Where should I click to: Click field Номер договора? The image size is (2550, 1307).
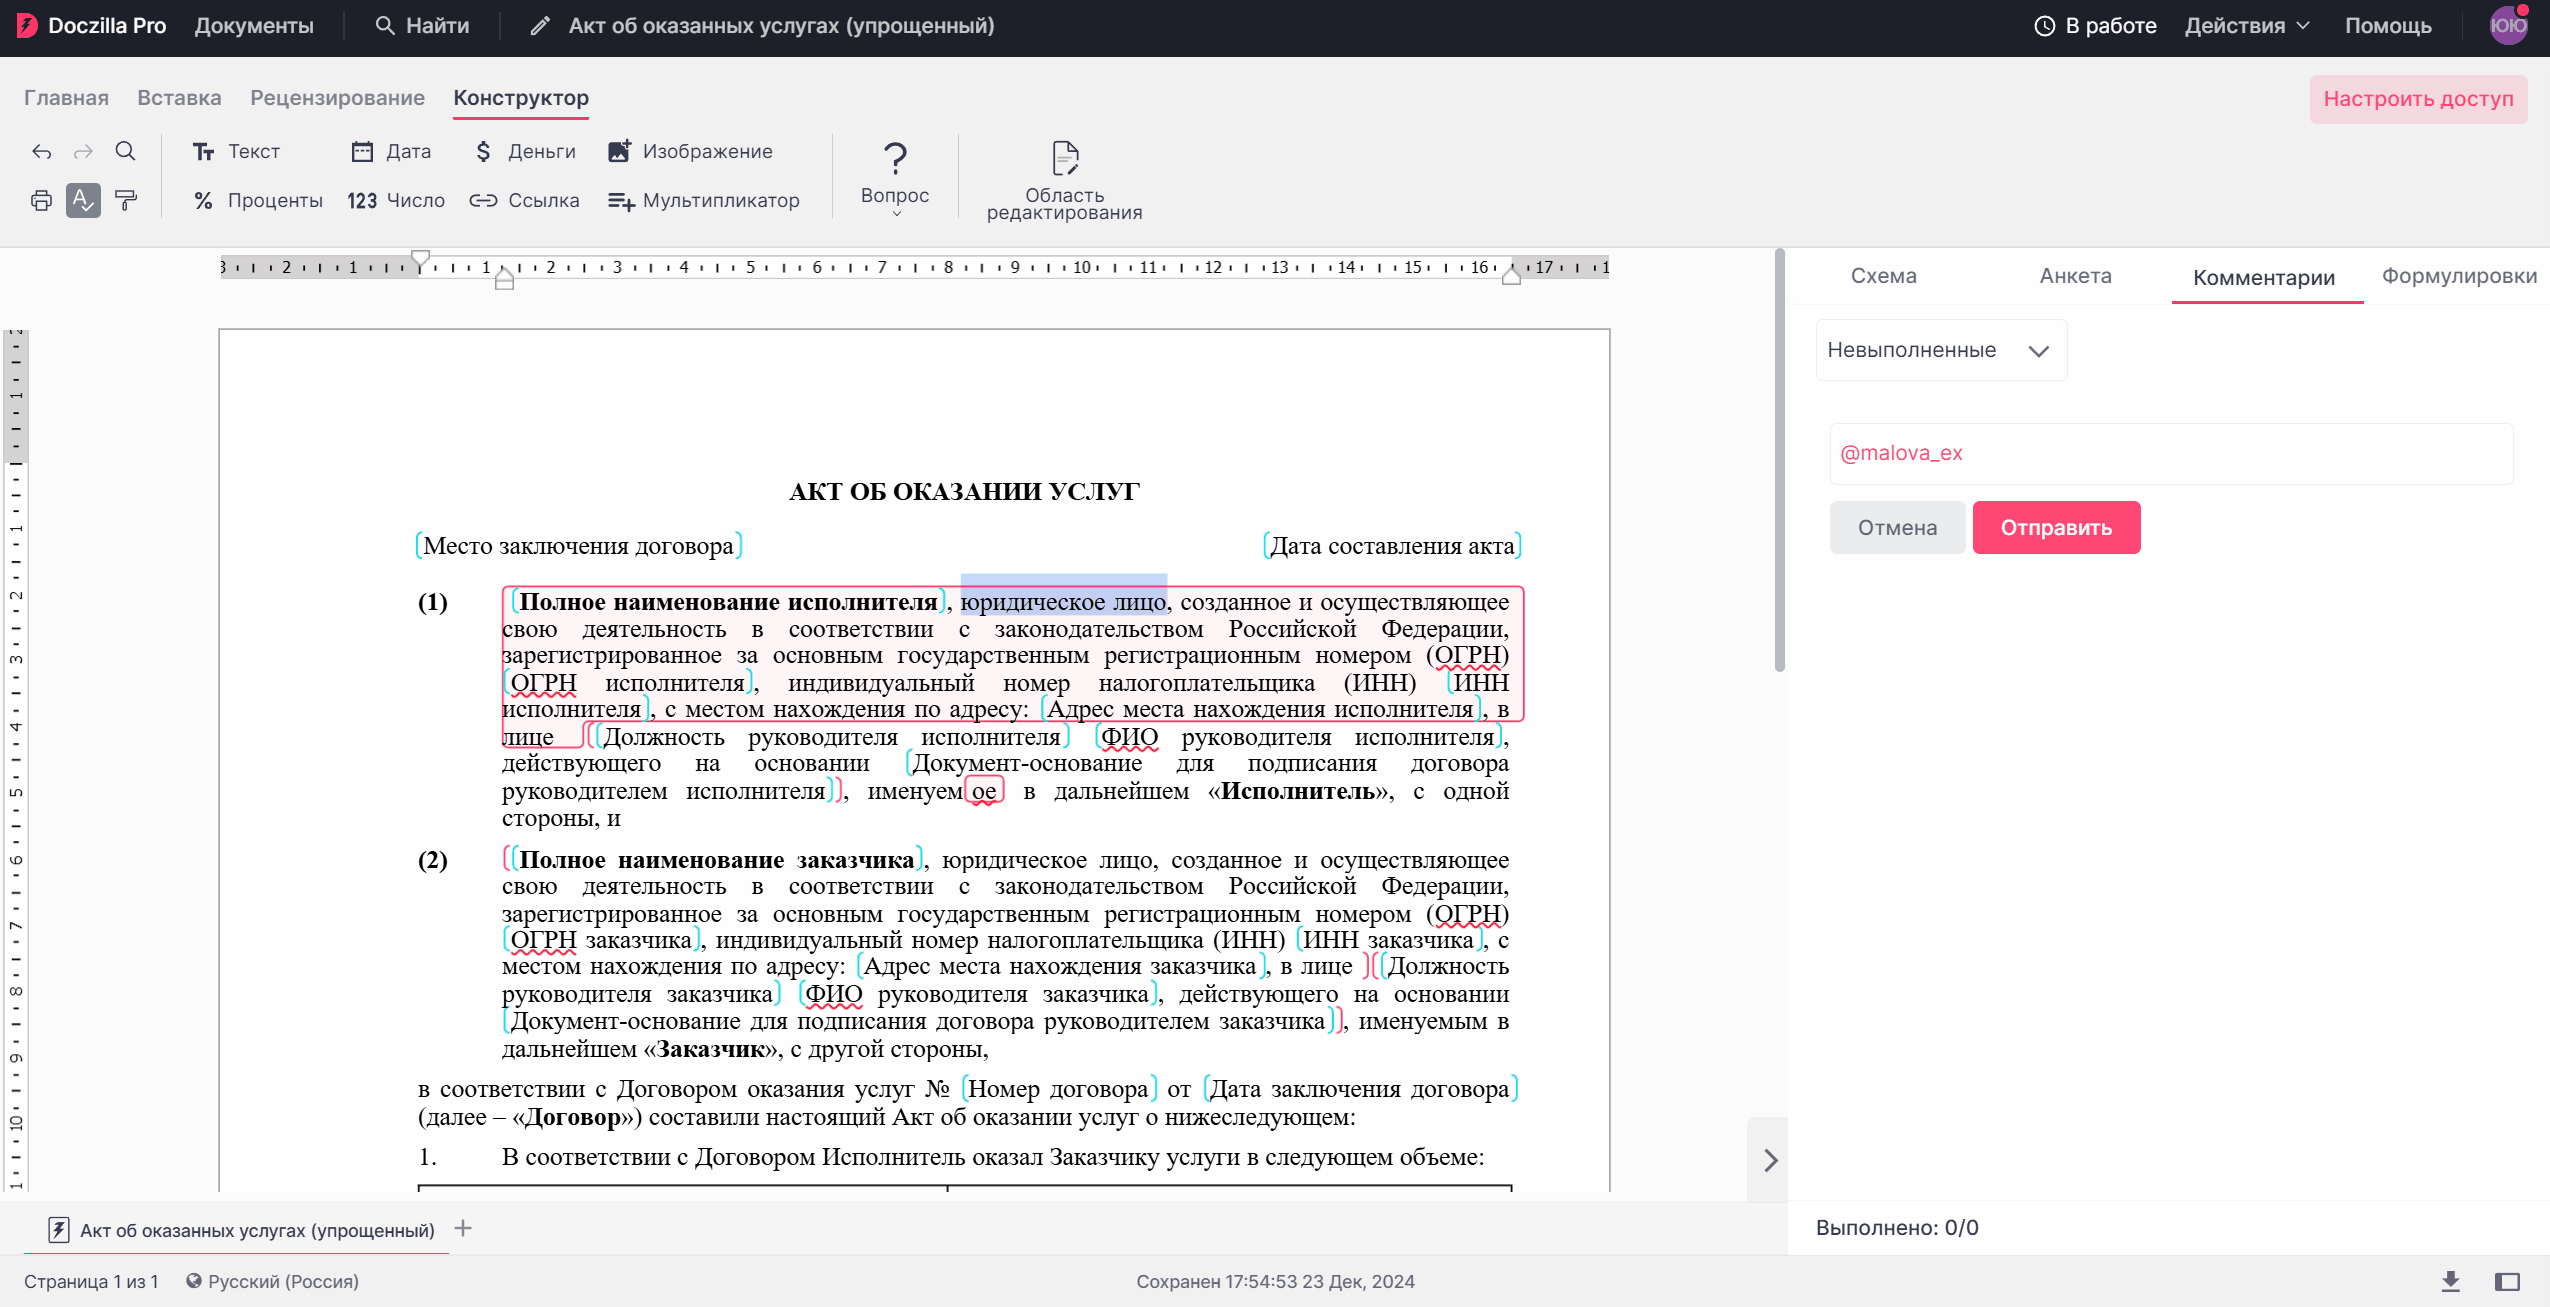point(1058,1088)
